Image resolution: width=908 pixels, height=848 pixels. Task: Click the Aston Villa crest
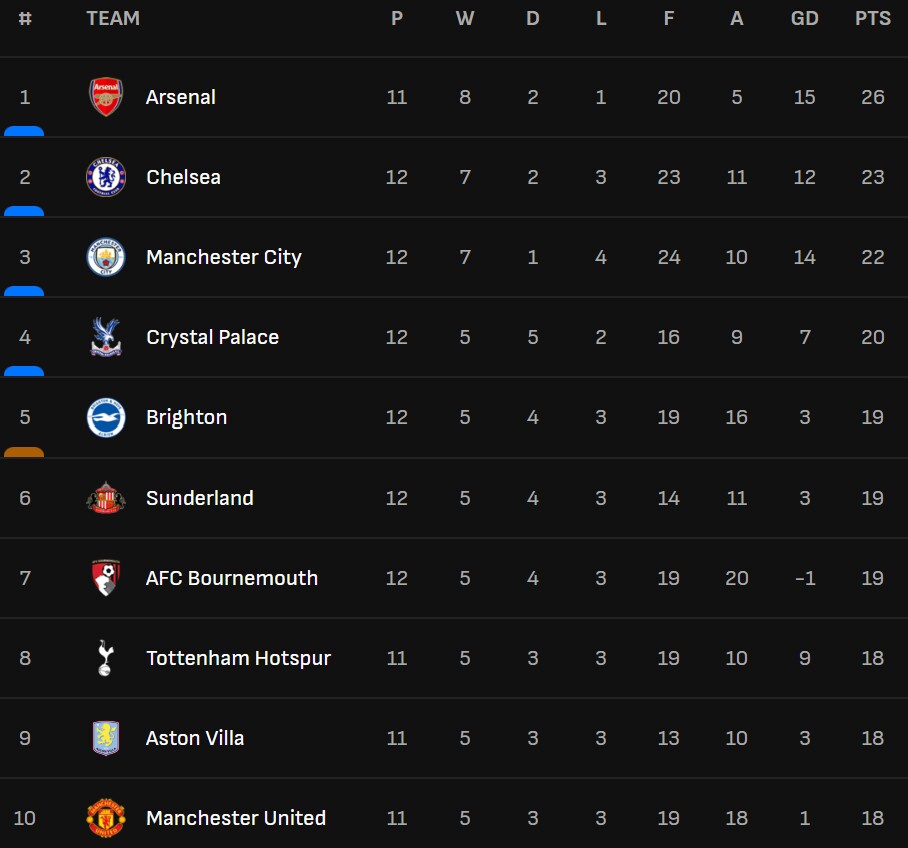105,738
